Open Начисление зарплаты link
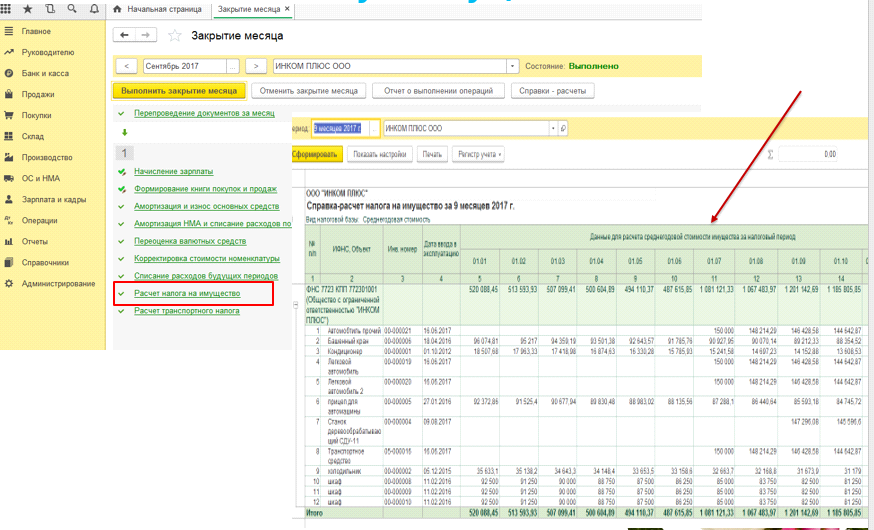Viewport: 874px width, 530px height. [173, 172]
